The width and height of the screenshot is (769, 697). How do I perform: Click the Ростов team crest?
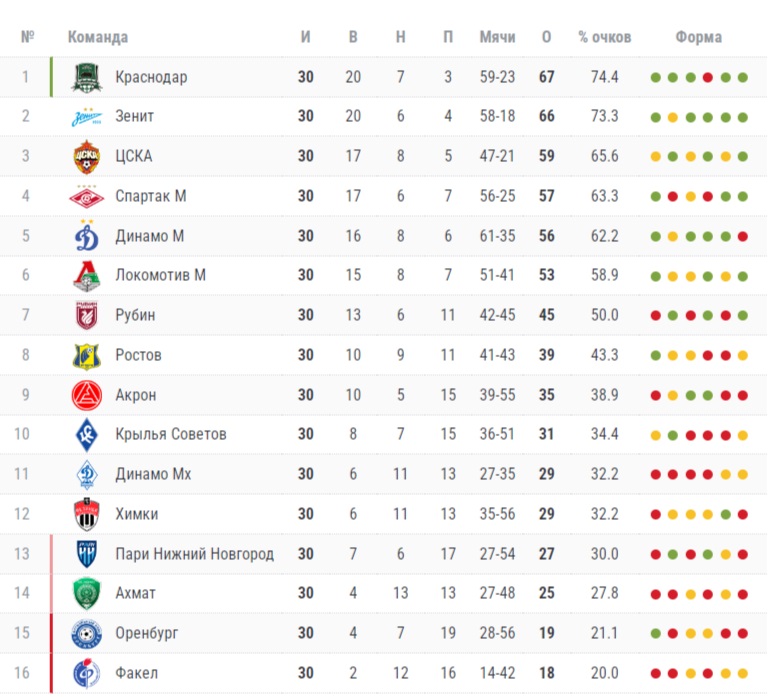[x=87, y=355]
